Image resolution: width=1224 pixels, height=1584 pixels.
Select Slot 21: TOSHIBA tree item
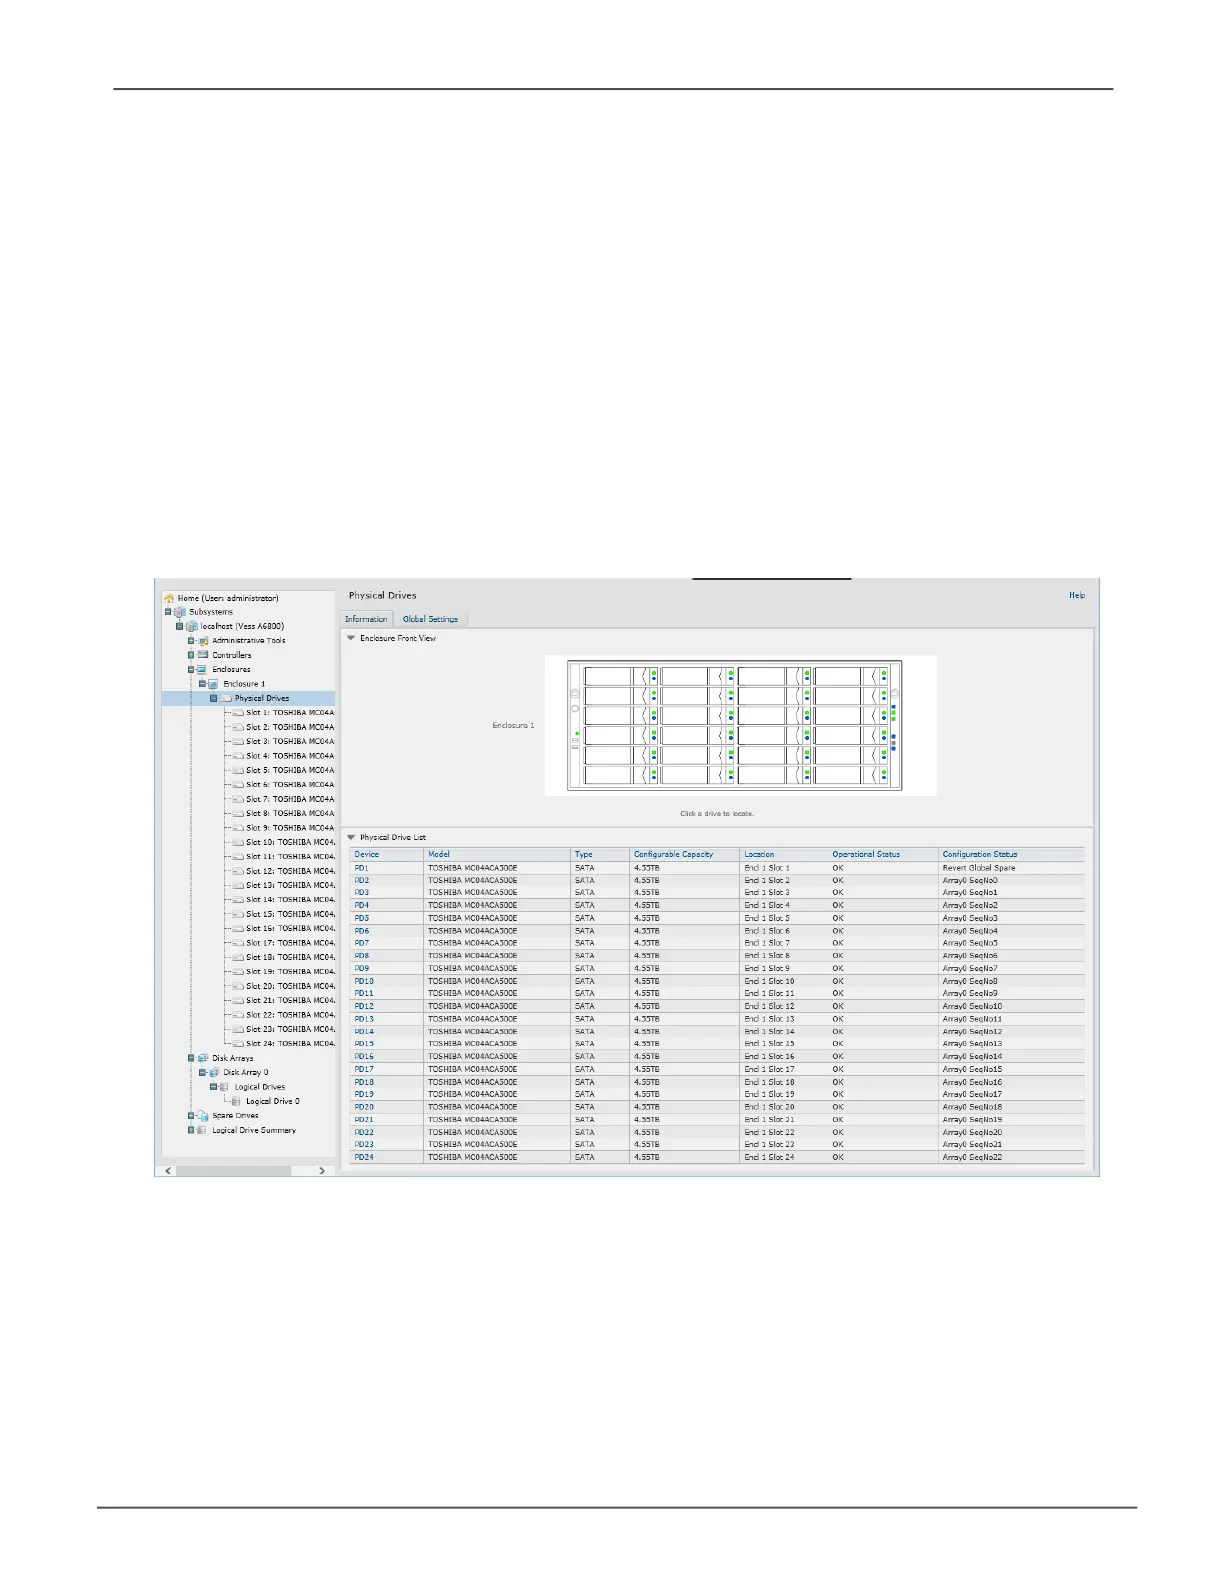[x=290, y=1000]
